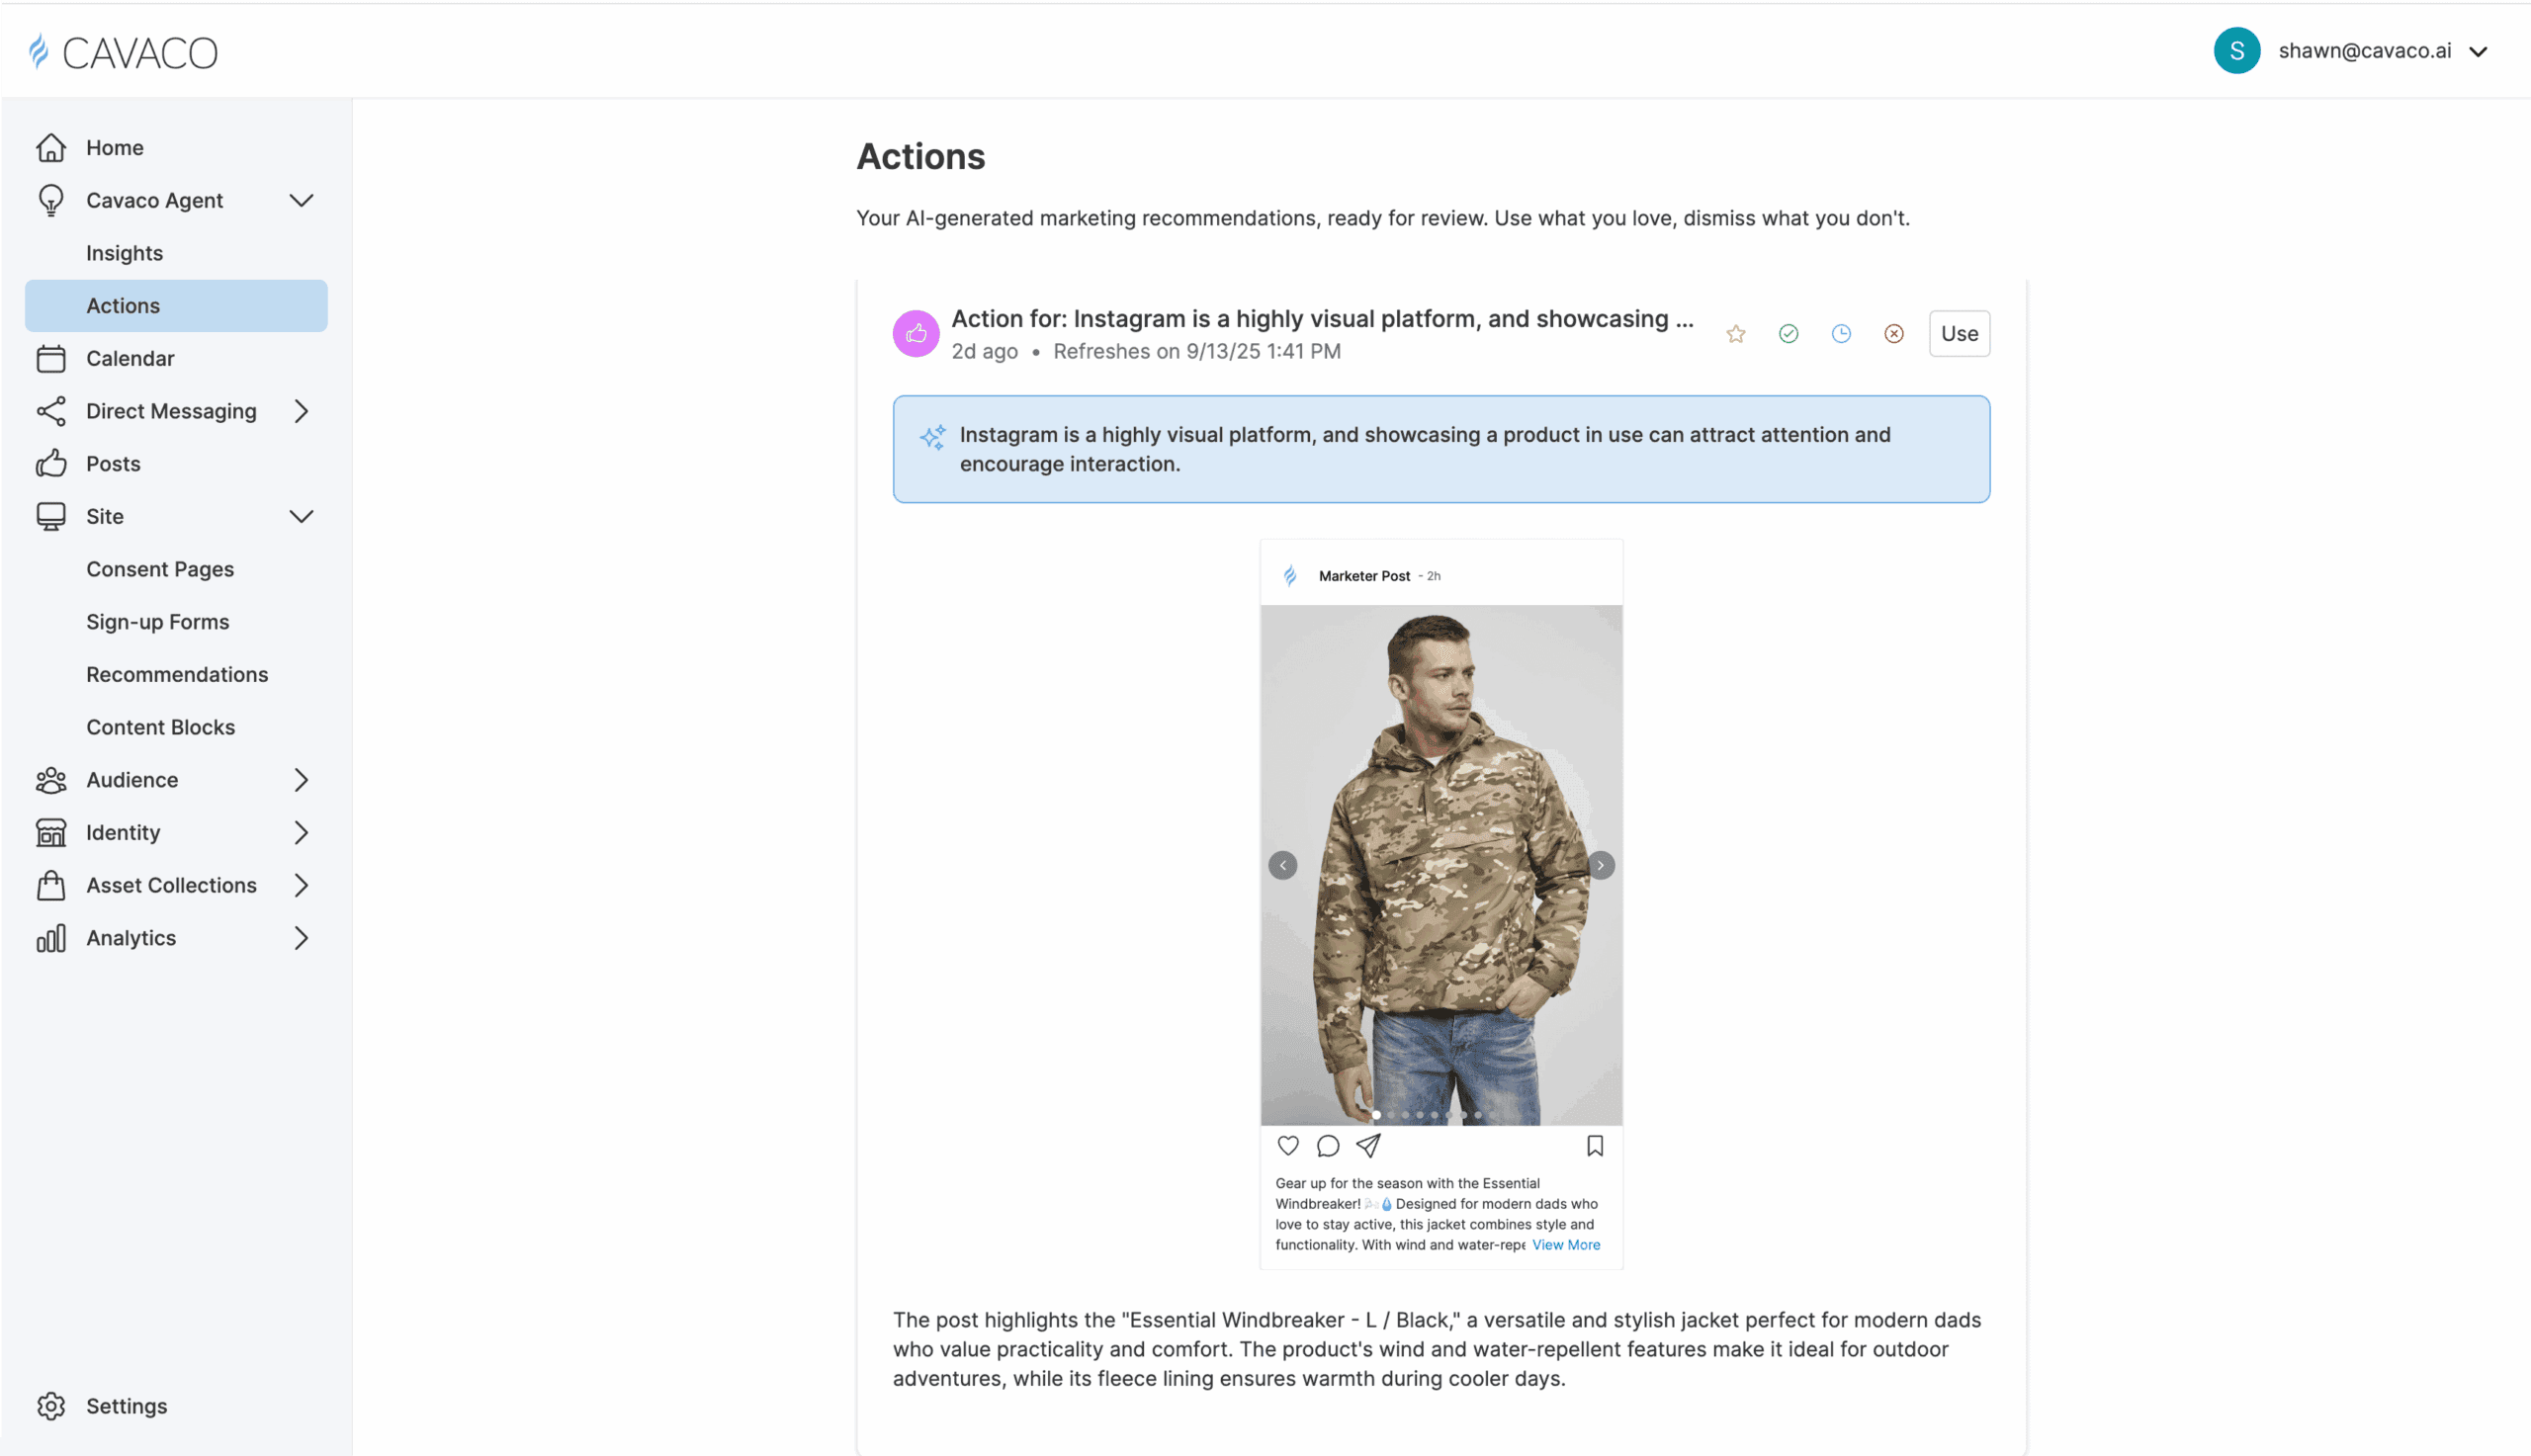The width and height of the screenshot is (2531, 1456).
Task: Open the comment icon on the post preview
Action: [1327, 1146]
